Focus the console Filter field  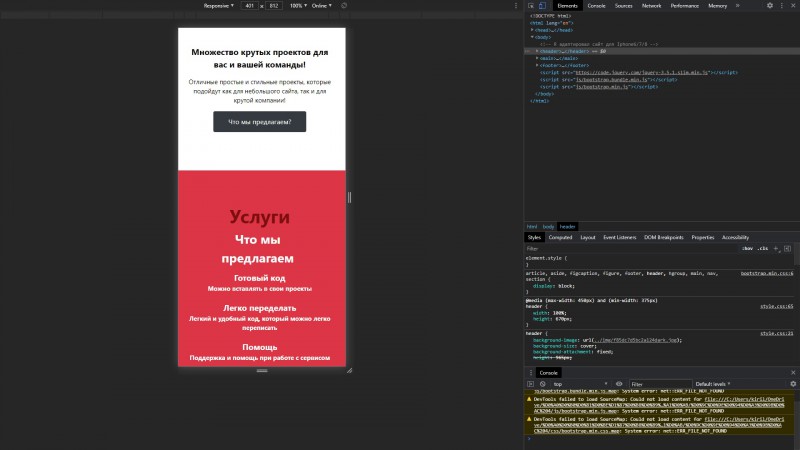click(x=660, y=384)
